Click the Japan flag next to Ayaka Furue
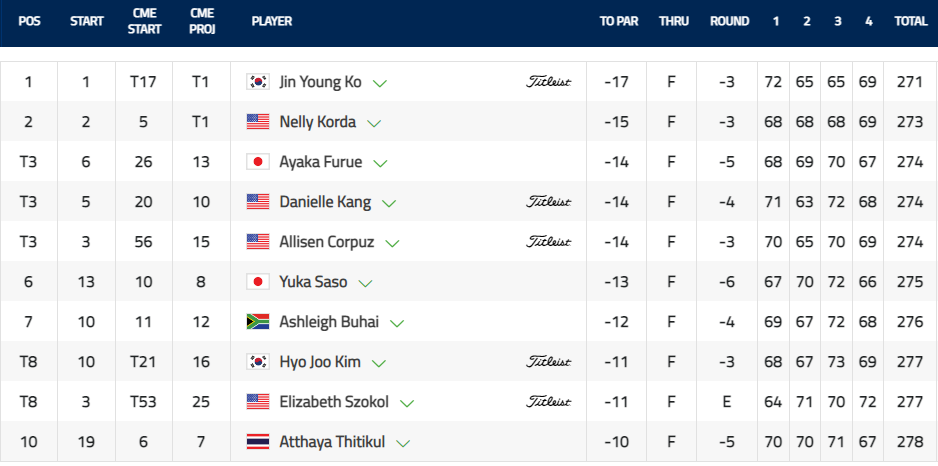938x466 pixels. point(258,162)
